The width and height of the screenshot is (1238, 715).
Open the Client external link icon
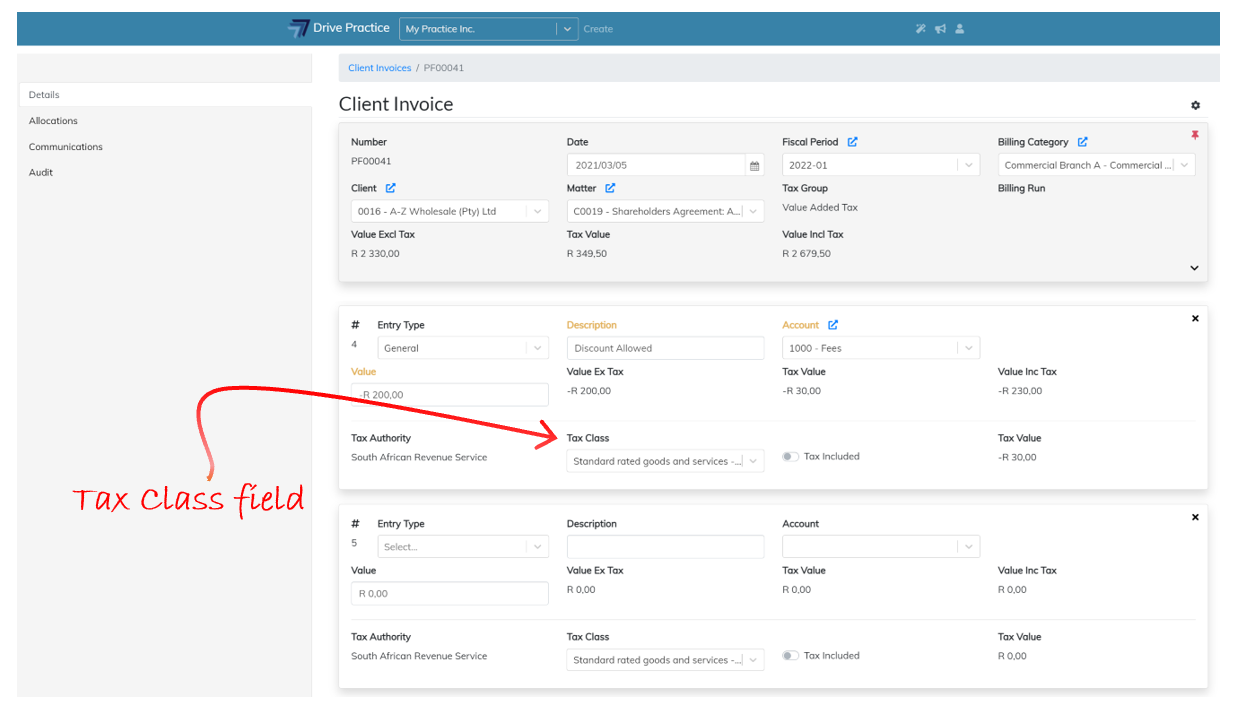click(x=391, y=188)
